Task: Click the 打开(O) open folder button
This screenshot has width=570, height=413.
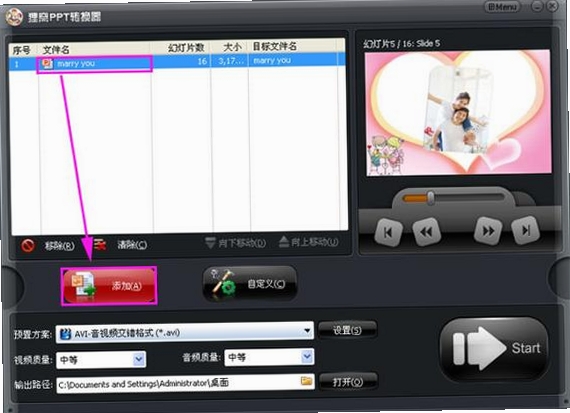Action: 348,382
